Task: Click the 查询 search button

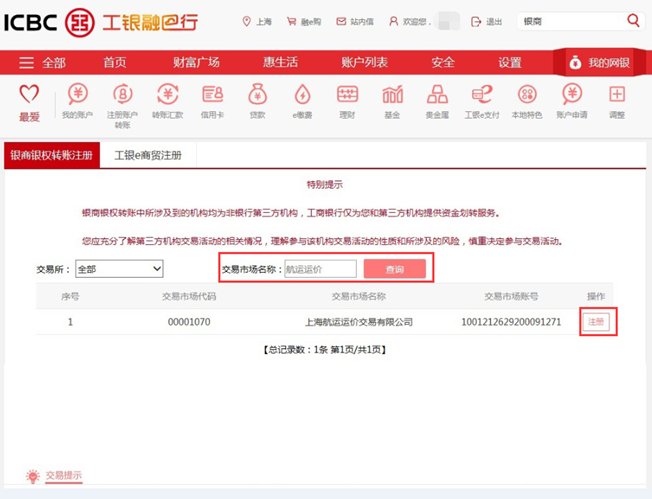Action: [394, 269]
